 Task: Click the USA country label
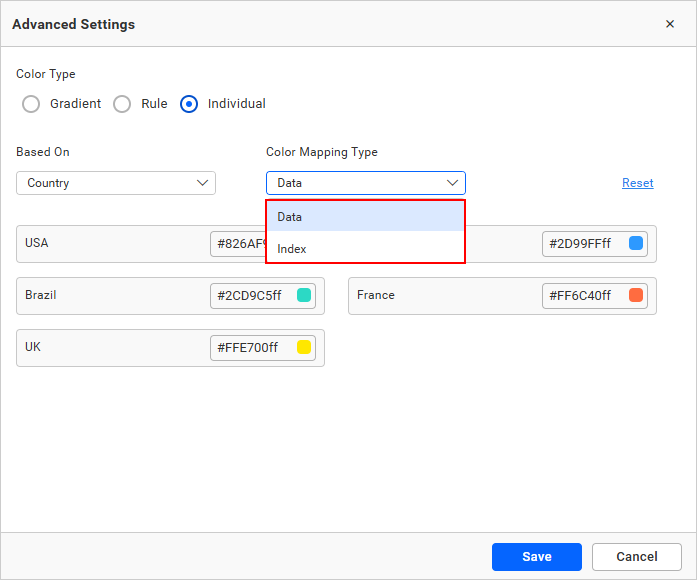[x=36, y=243]
